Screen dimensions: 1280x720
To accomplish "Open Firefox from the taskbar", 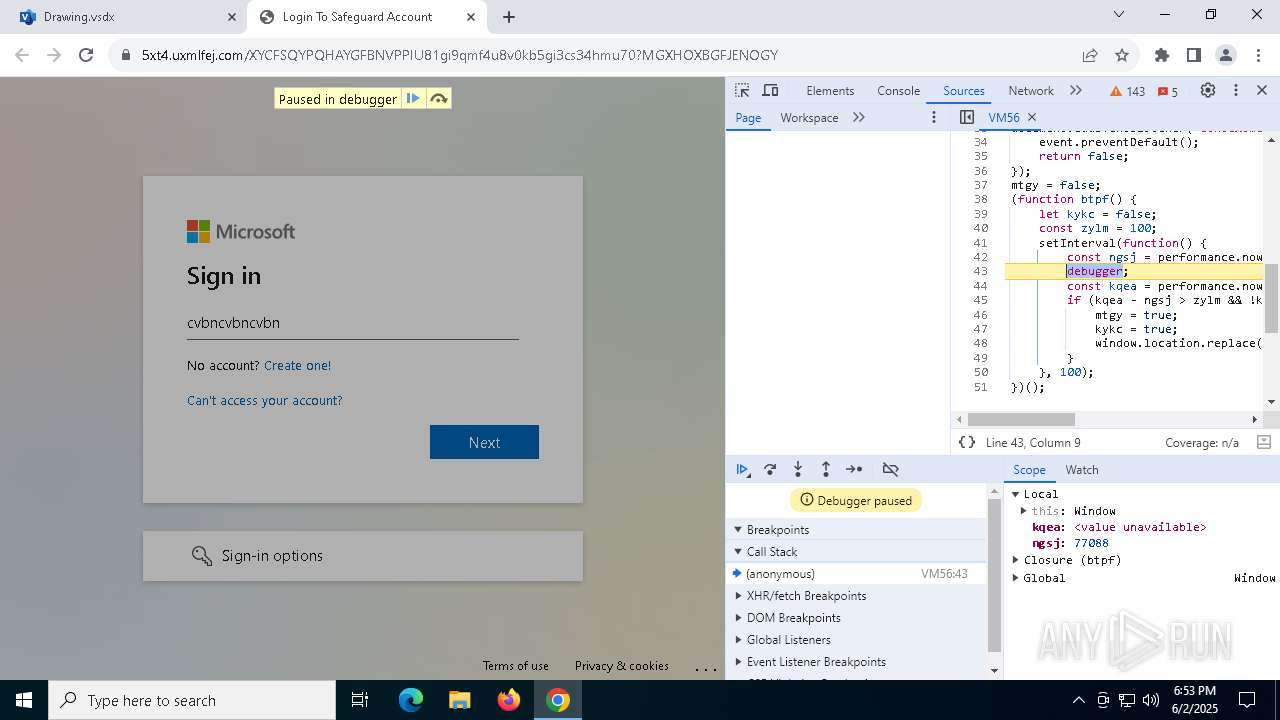I will click(509, 700).
